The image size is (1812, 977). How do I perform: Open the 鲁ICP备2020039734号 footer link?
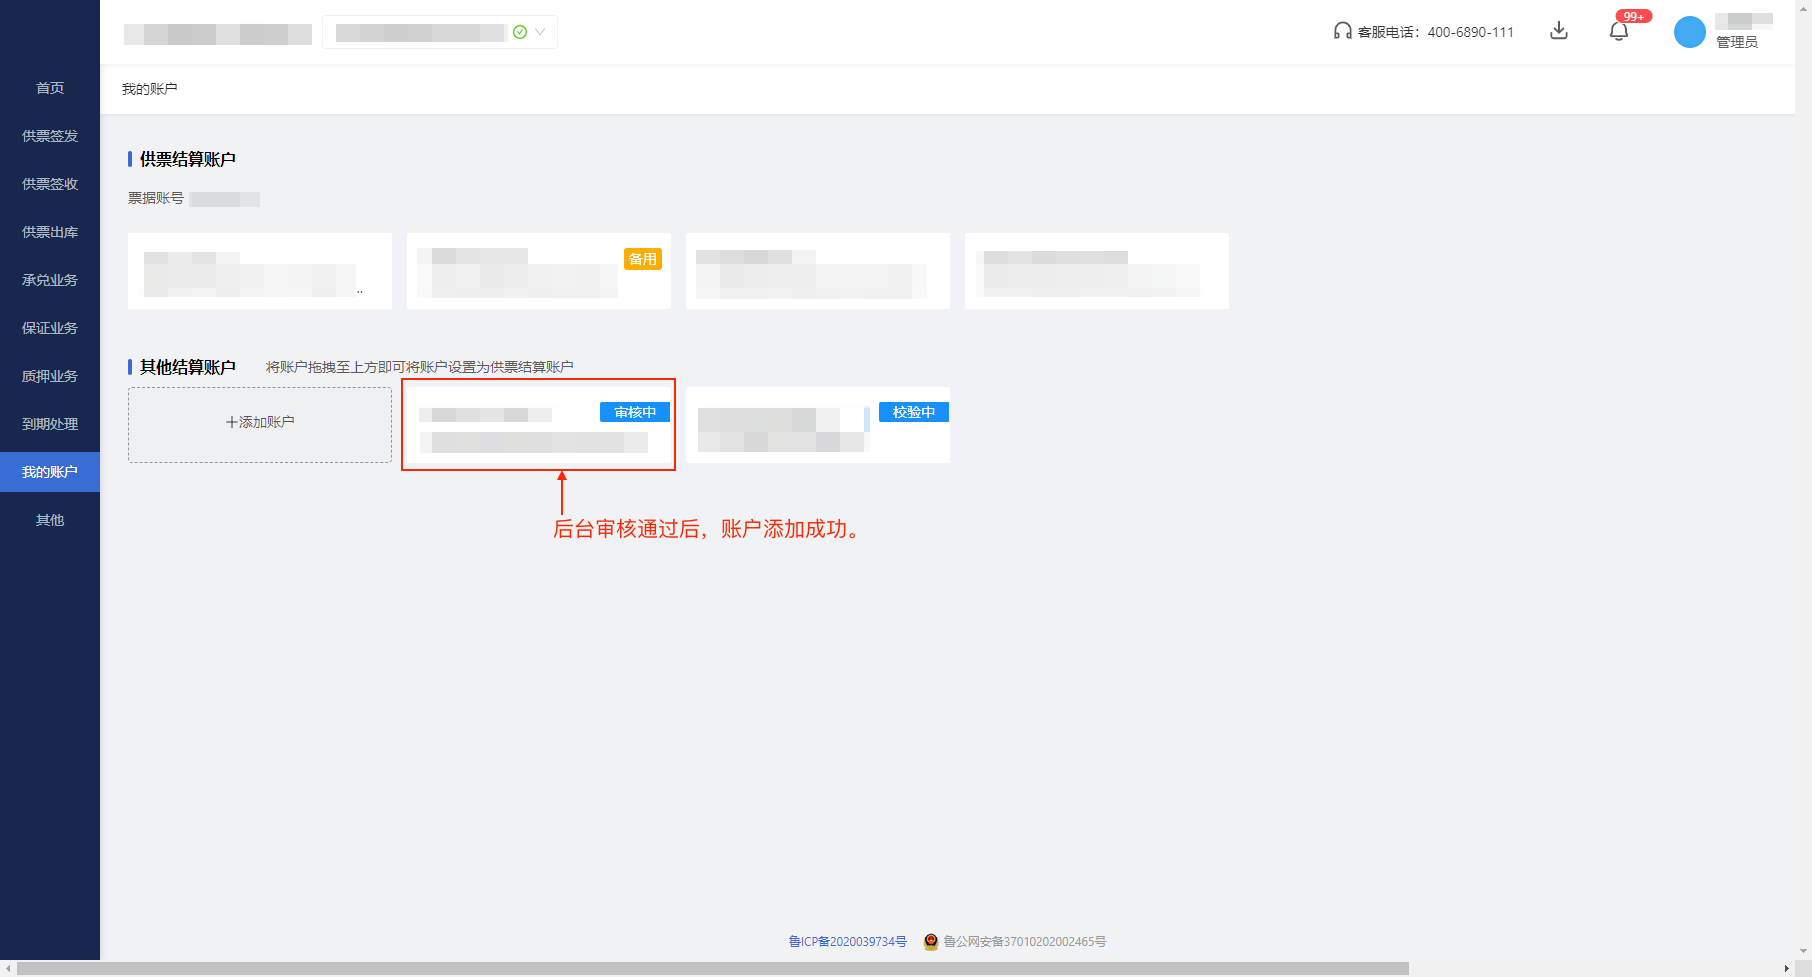click(x=846, y=941)
